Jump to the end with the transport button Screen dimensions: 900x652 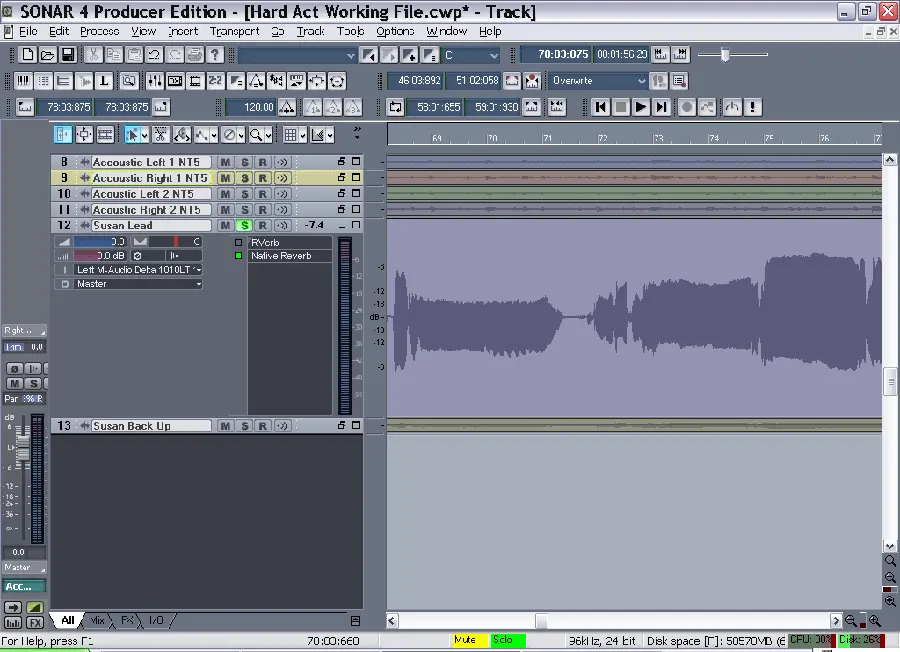[661, 107]
